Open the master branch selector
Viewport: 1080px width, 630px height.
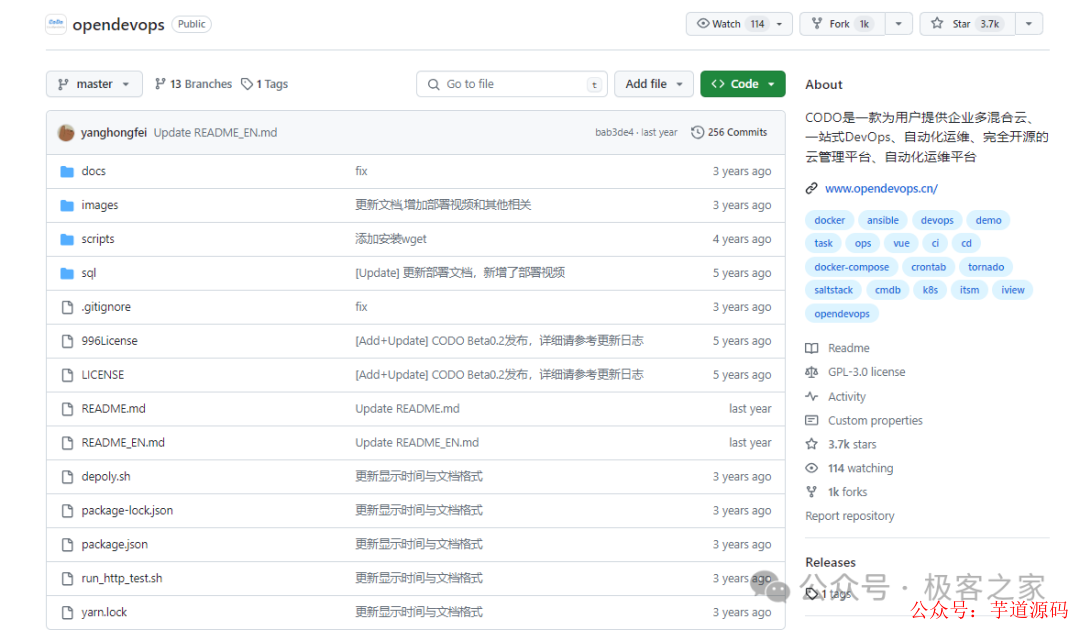94,84
